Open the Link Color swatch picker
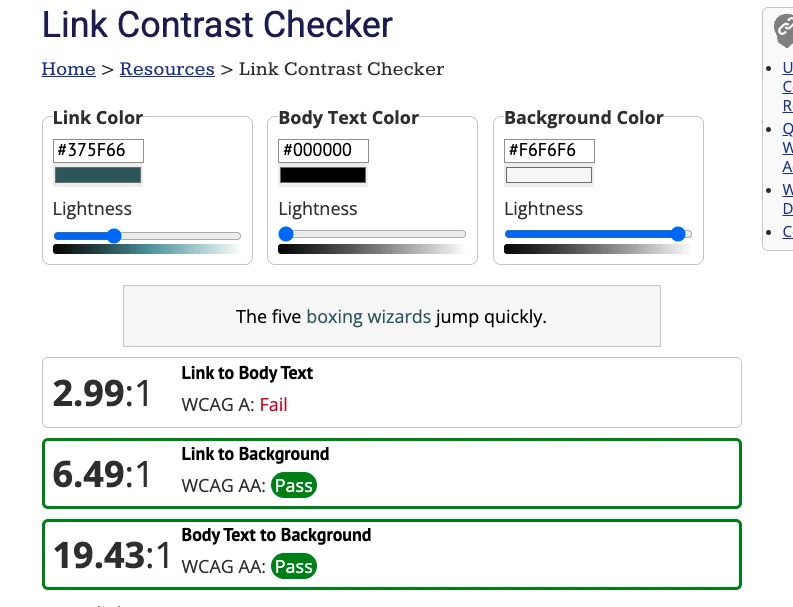Image resolution: width=793 pixels, height=607 pixels. (98, 175)
